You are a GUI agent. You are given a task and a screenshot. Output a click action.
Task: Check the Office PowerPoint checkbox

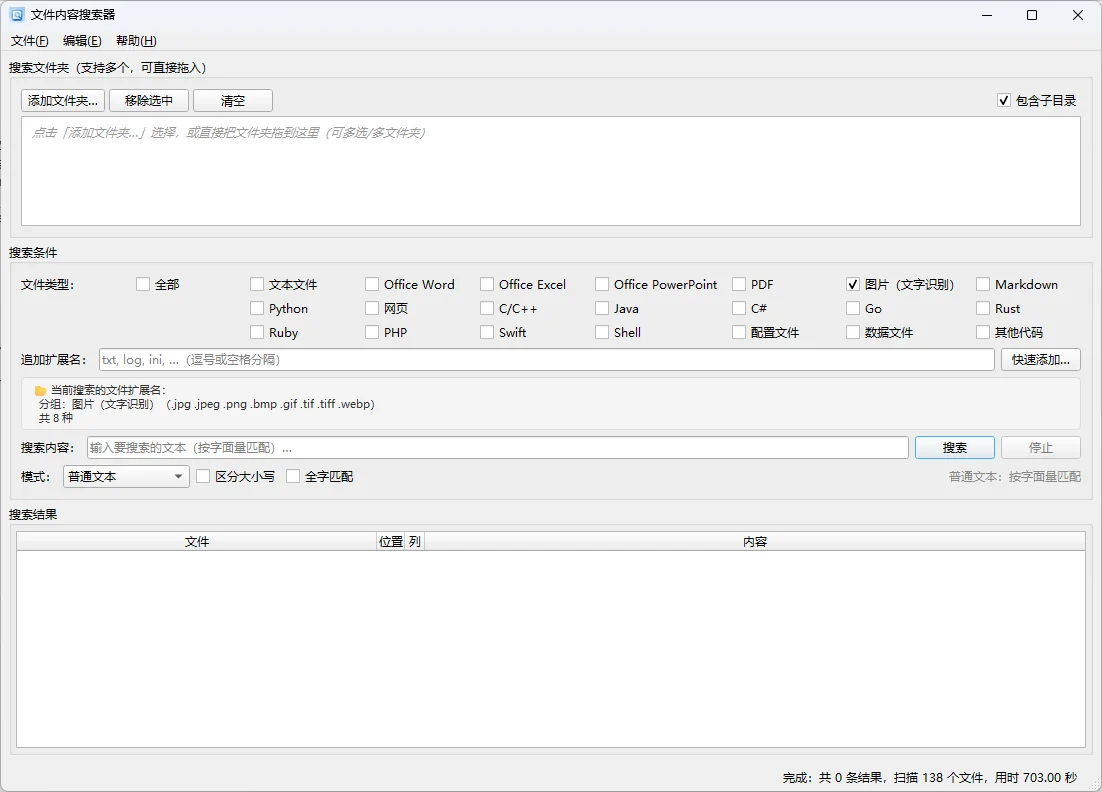pyautogui.click(x=602, y=284)
